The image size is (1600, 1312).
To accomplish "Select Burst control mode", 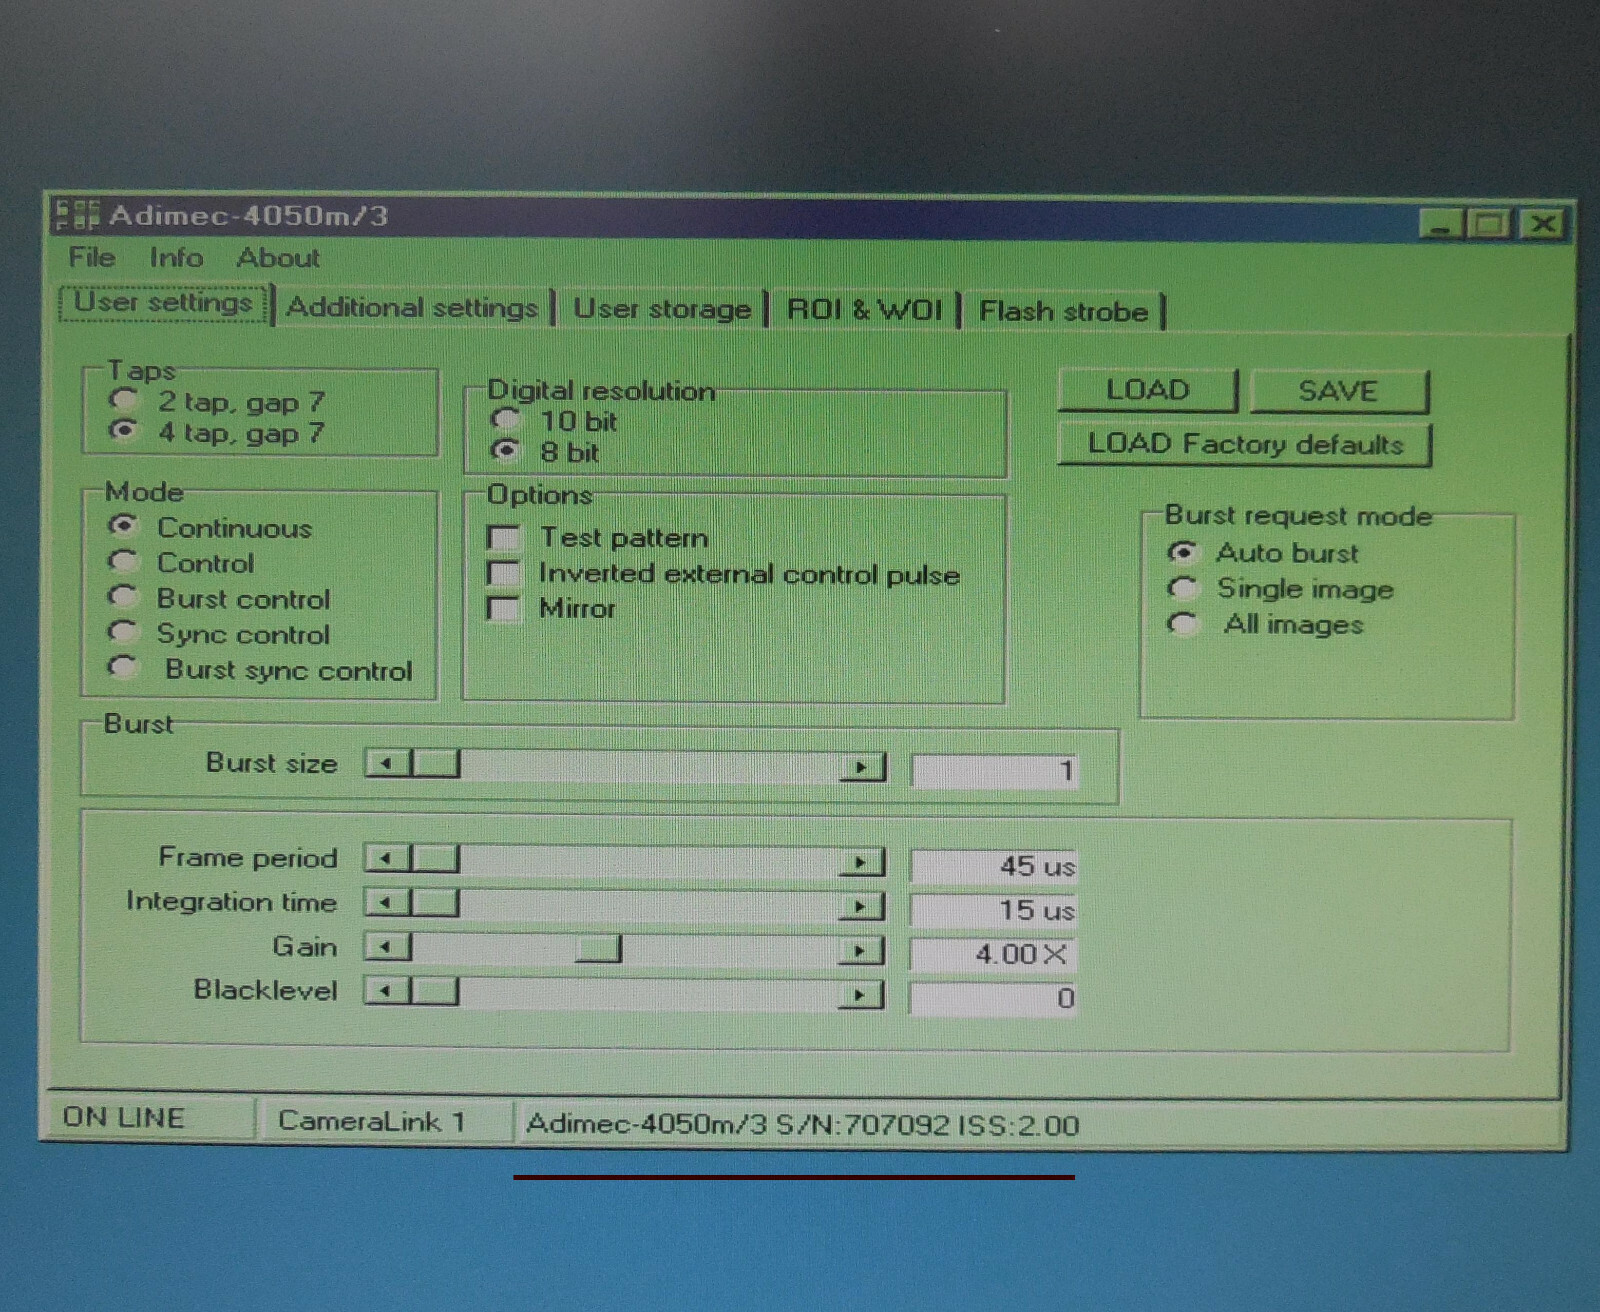I will pos(219,598).
